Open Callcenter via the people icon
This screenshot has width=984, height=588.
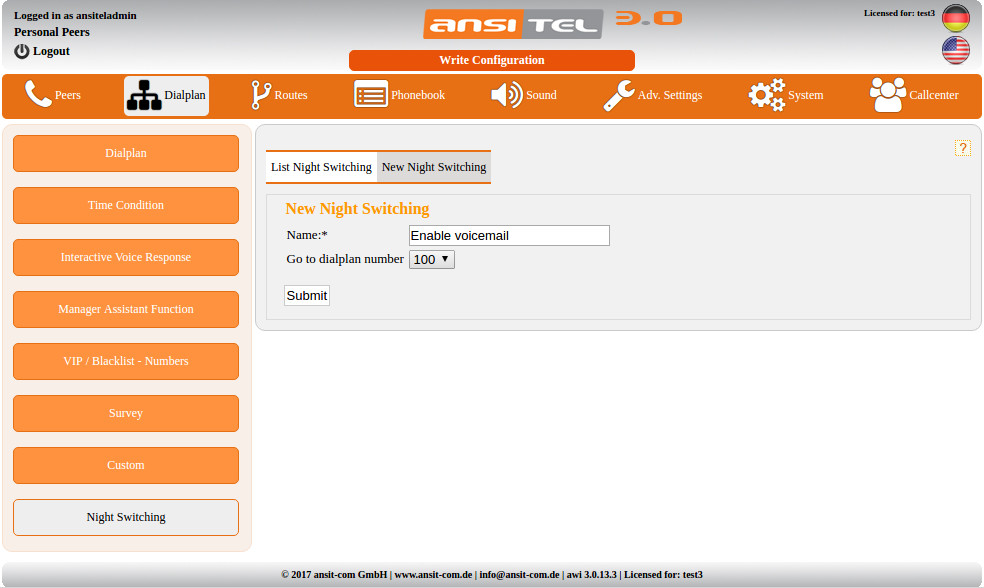[x=888, y=95]
